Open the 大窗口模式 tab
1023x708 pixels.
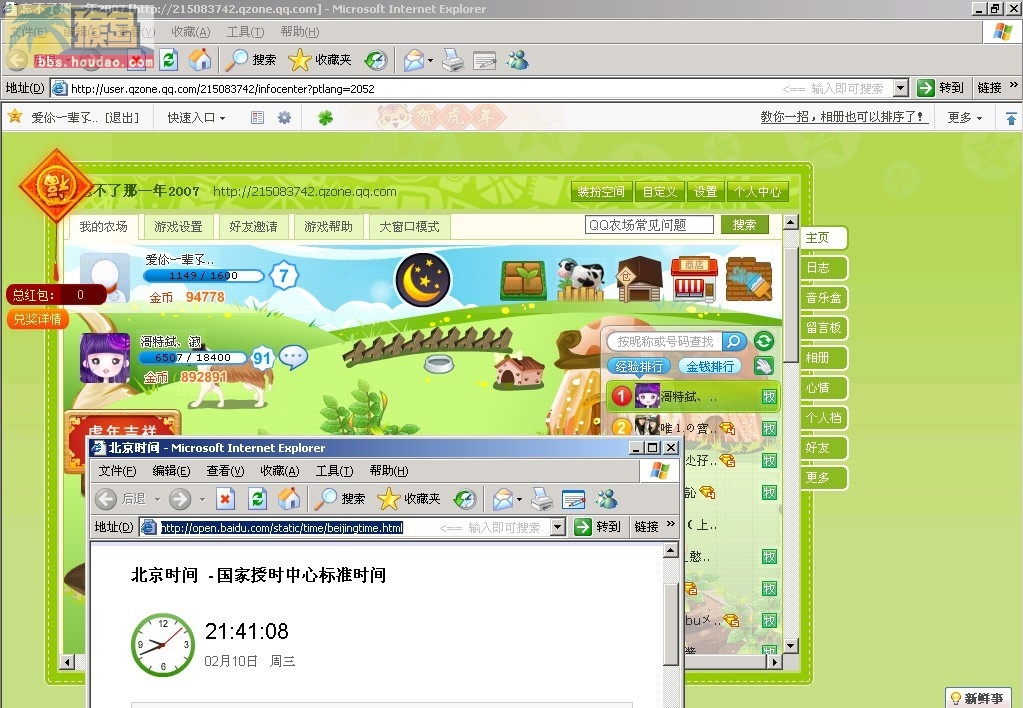tap(409, 226)
